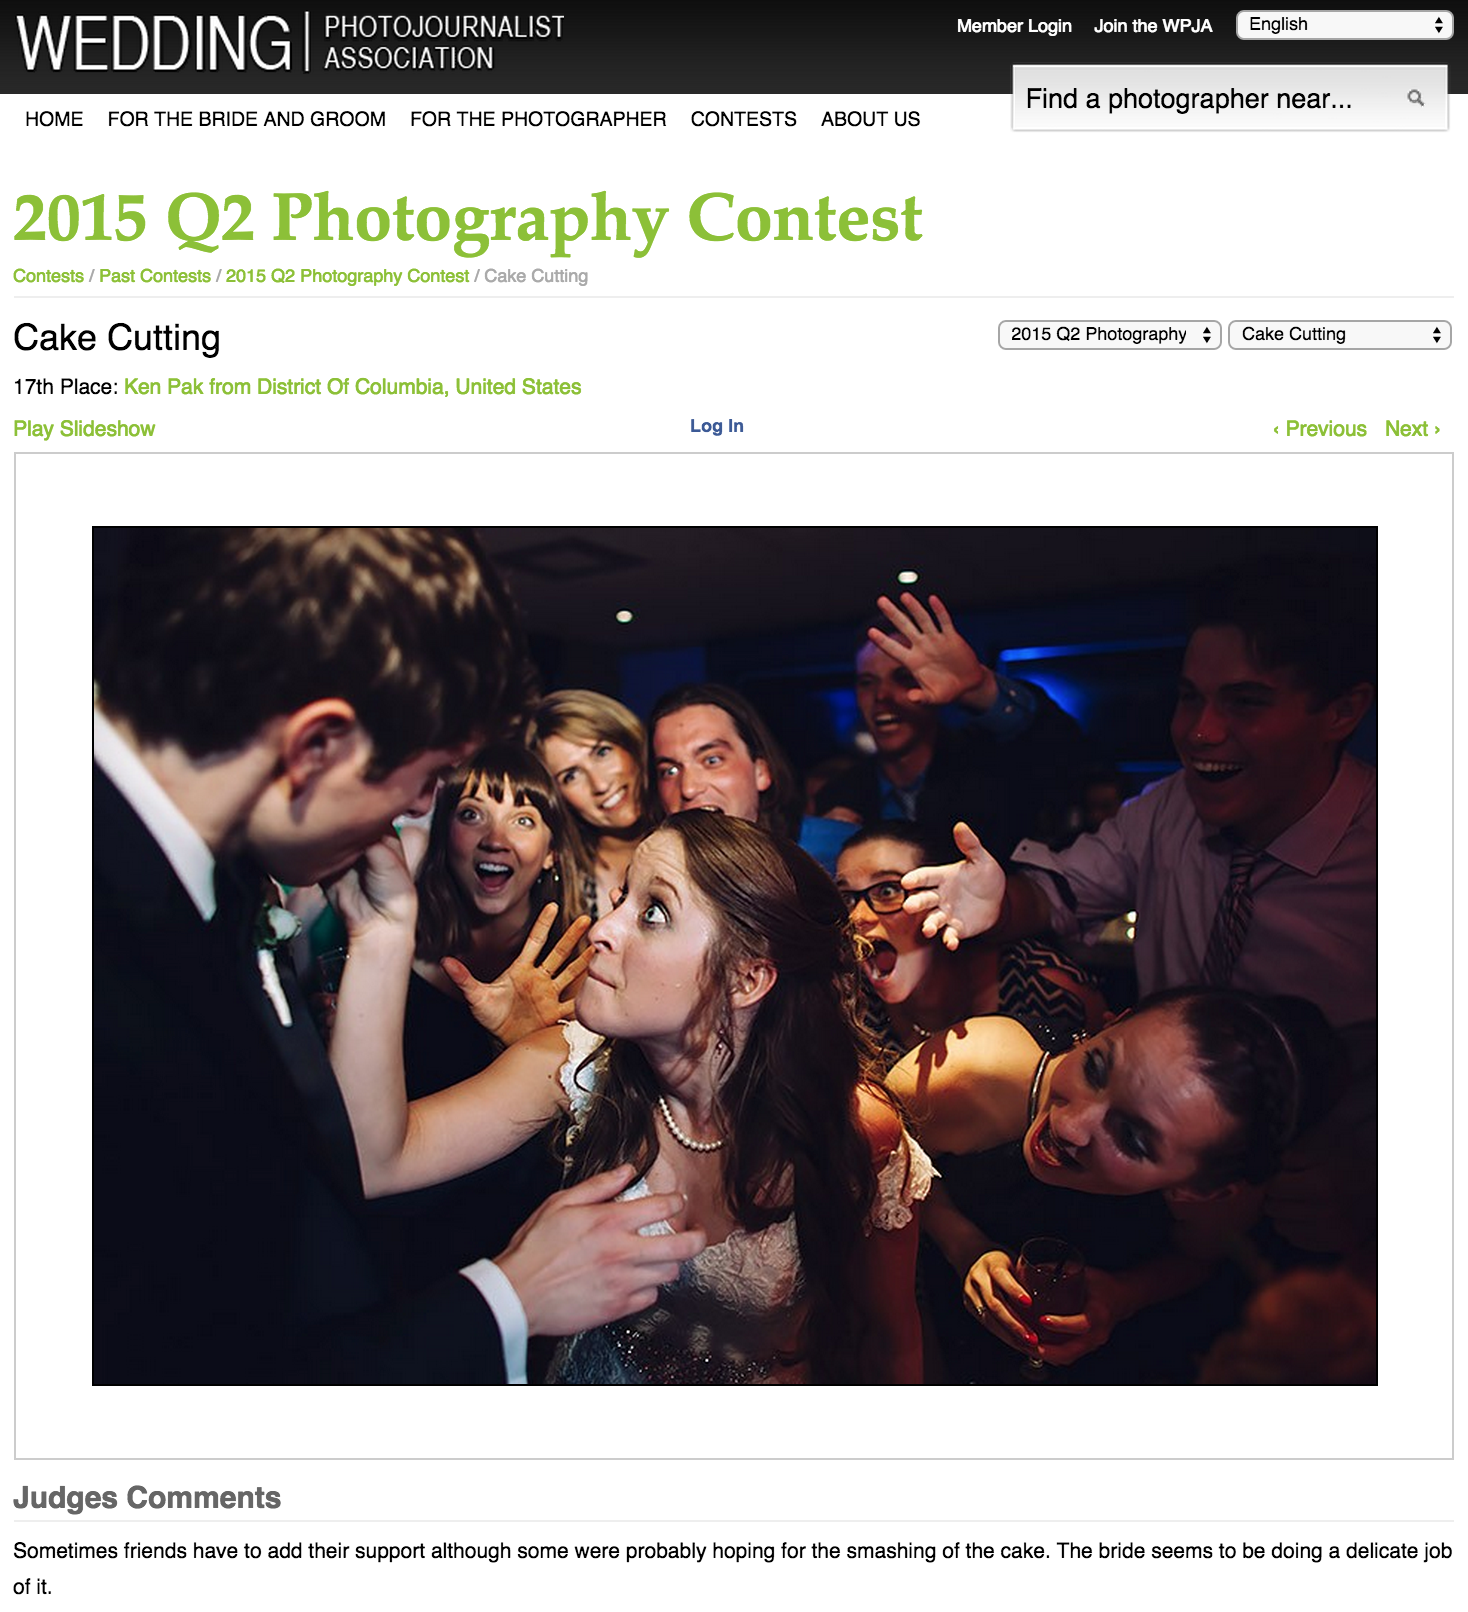This screenshot has width=1468, height=1612.
Task: Click the blue Log In link
Action: click(x=717, y=426)
